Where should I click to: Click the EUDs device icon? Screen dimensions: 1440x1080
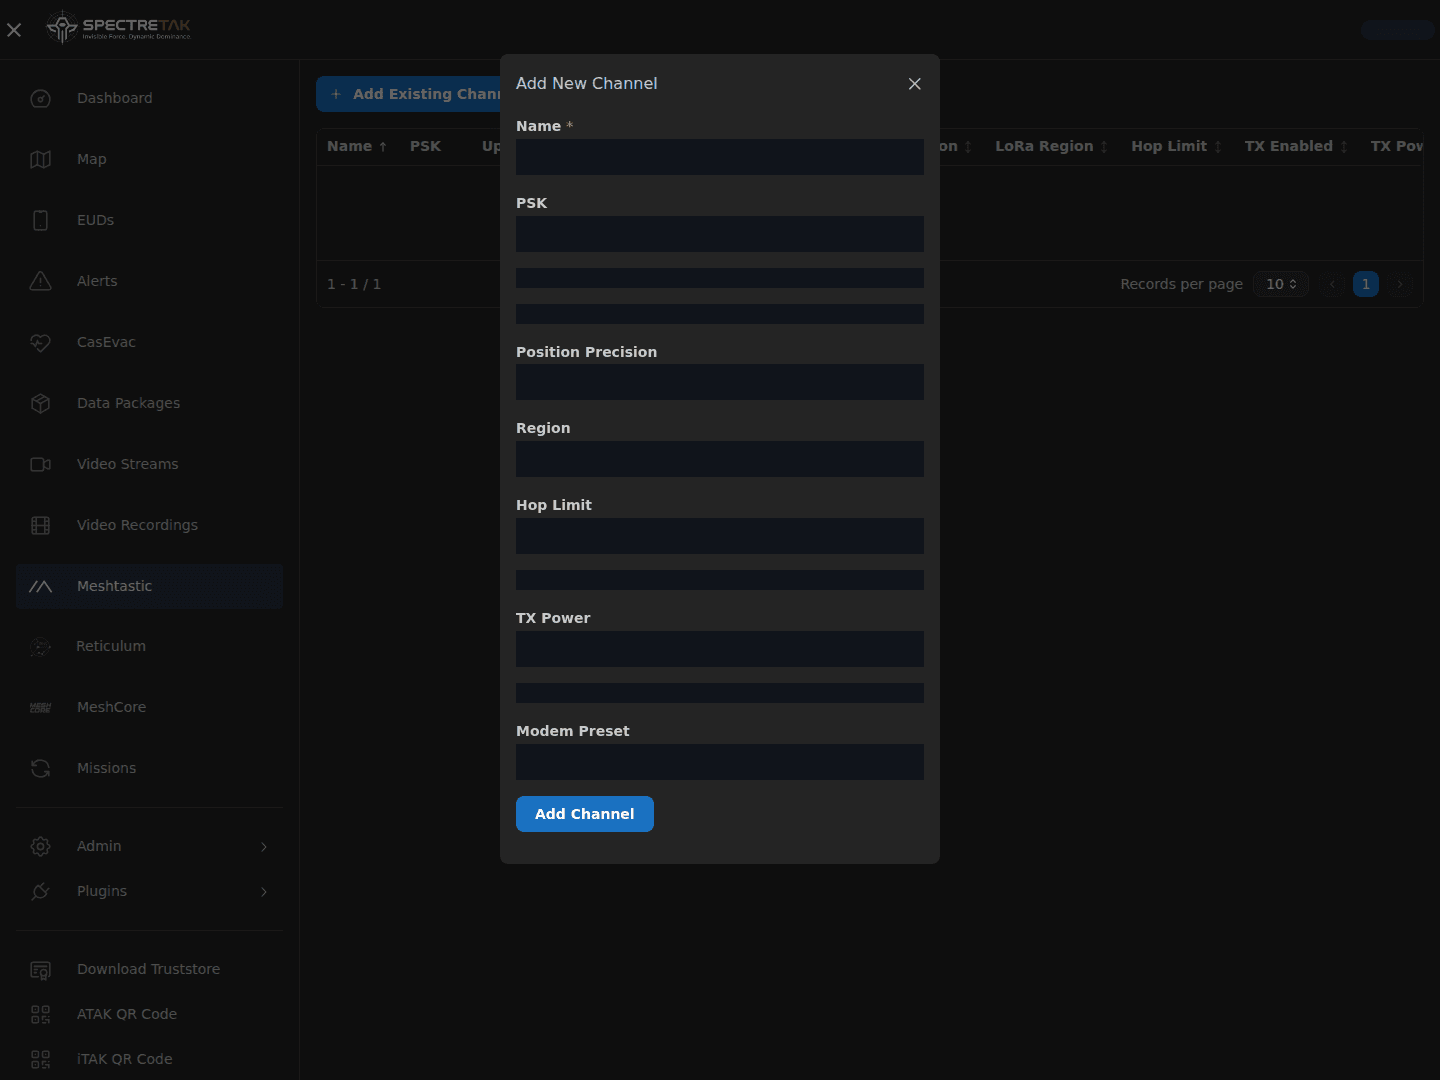(41, 220)
